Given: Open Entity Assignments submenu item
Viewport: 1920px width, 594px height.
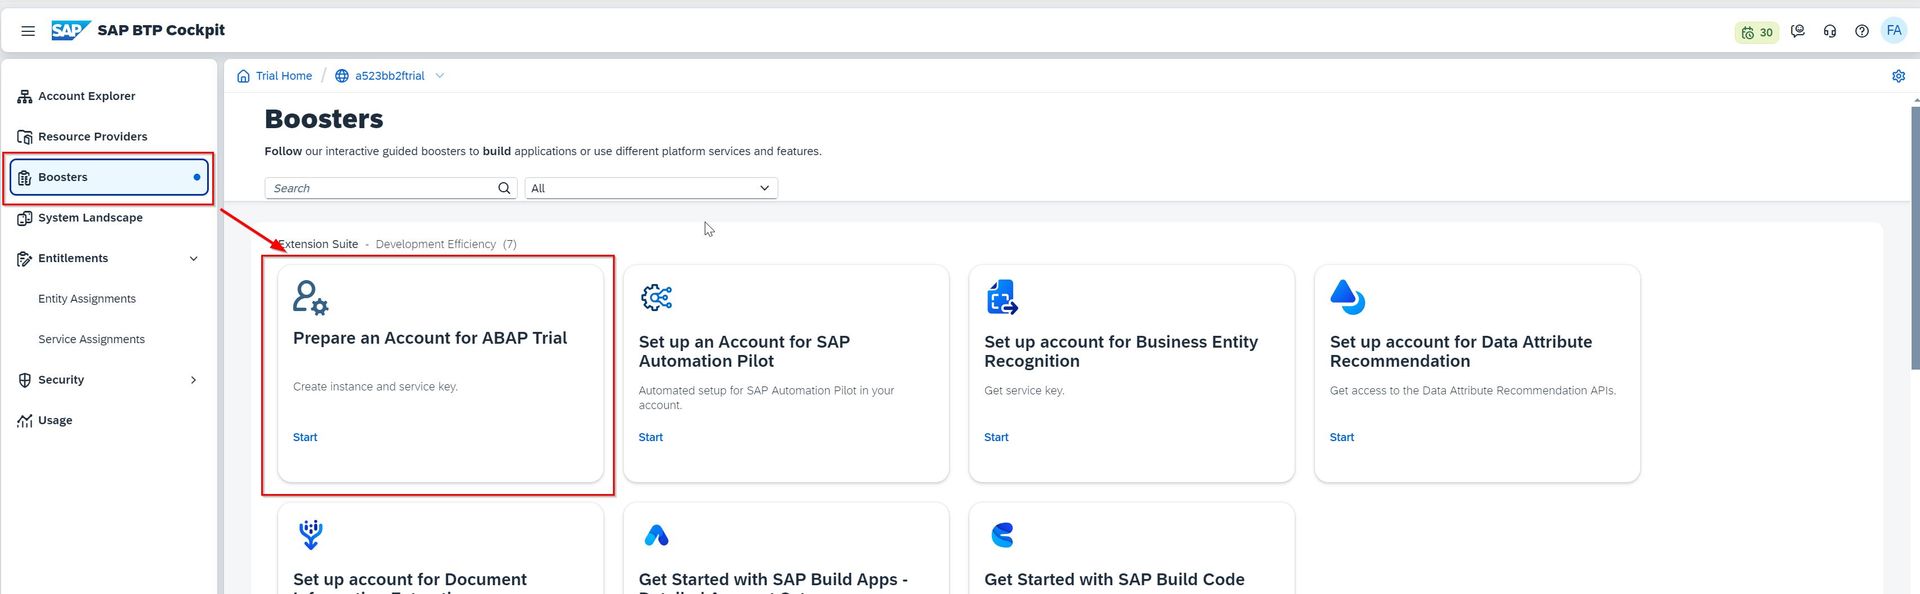Looking at the screenshot, I should (87, 299).
